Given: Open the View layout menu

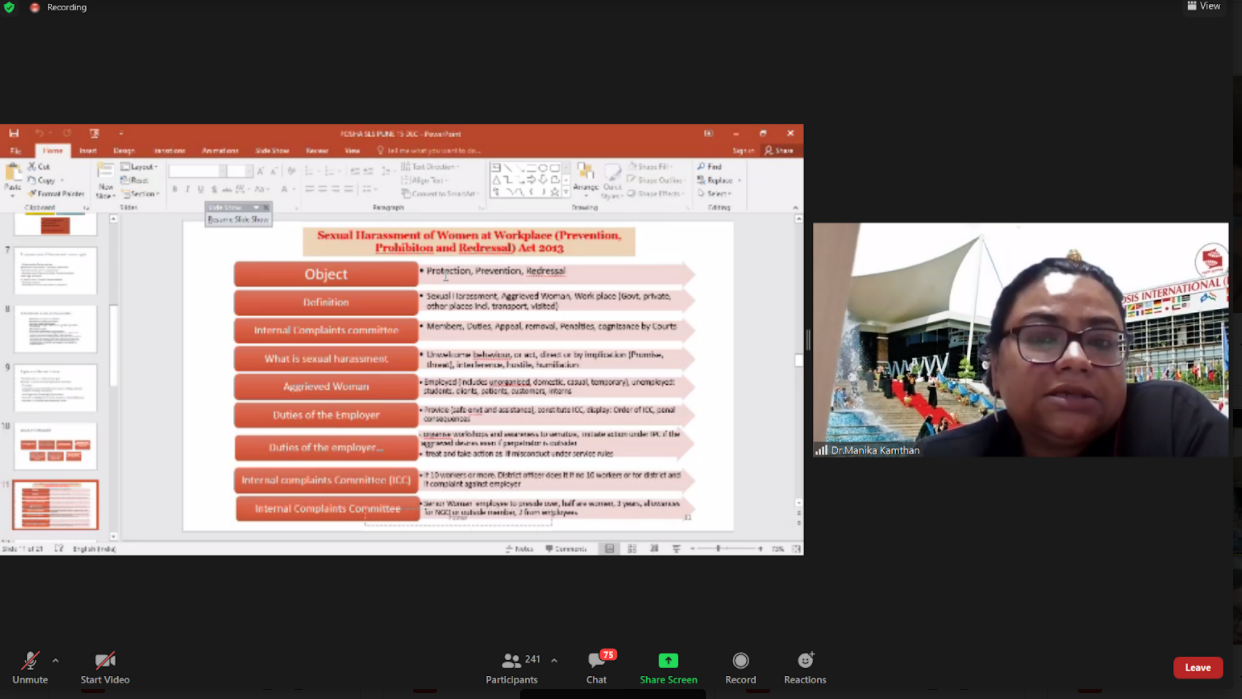Looking at the screenshot, I should [1204, 6].
